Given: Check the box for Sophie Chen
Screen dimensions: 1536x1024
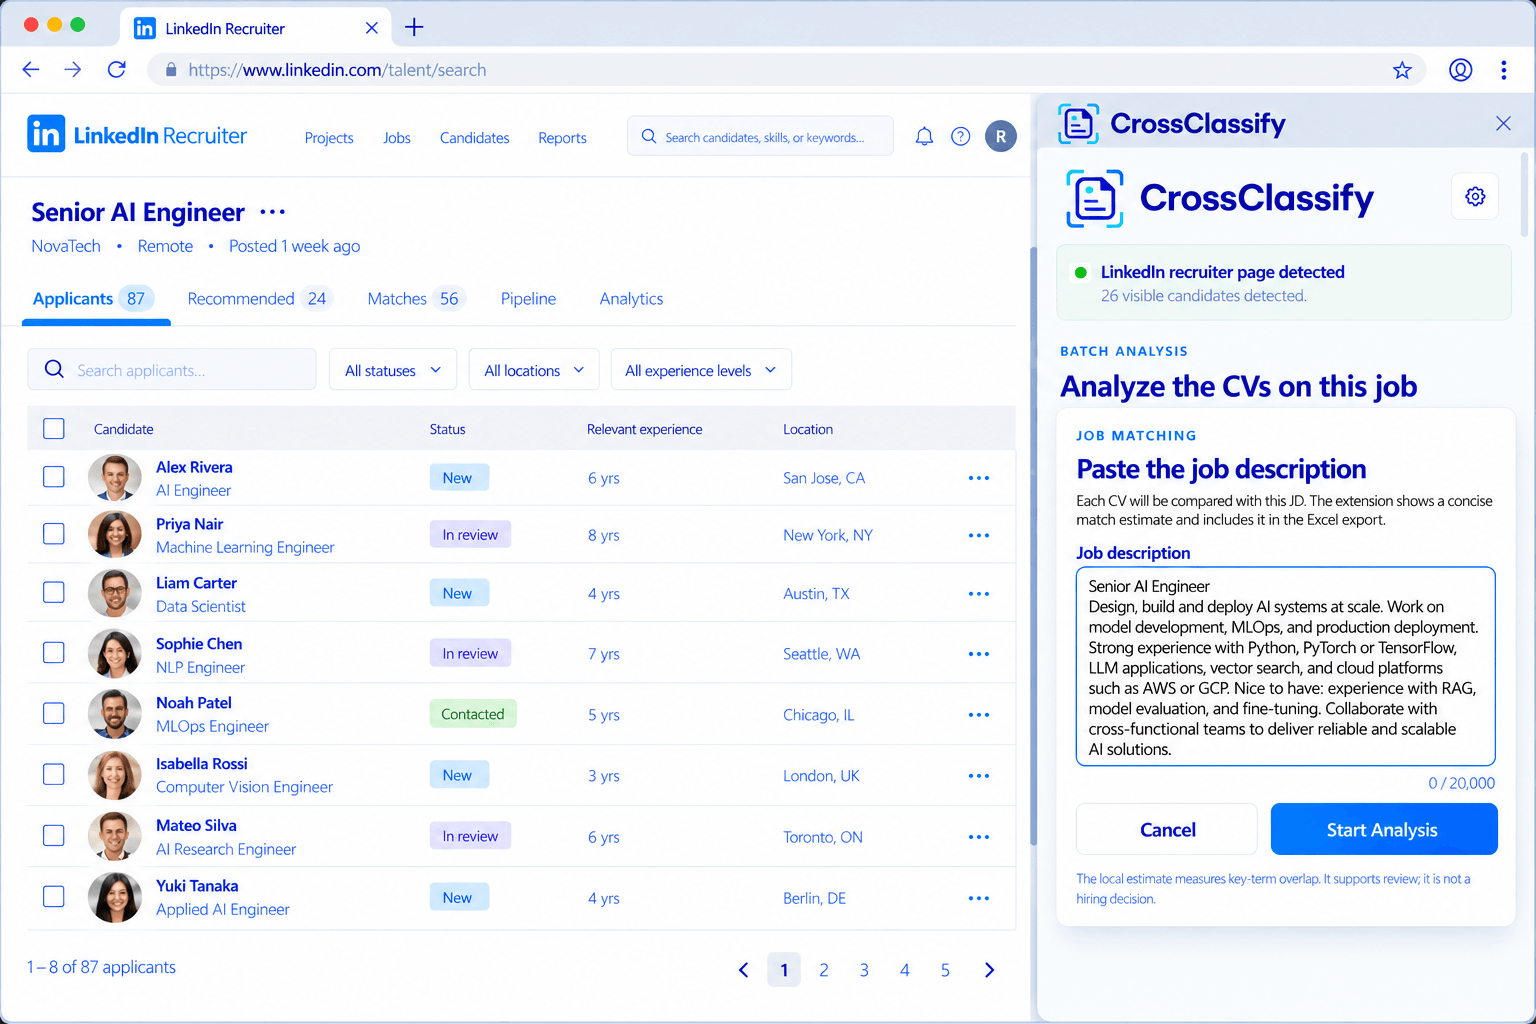Looking at the screenshot, I should point(54,653).
